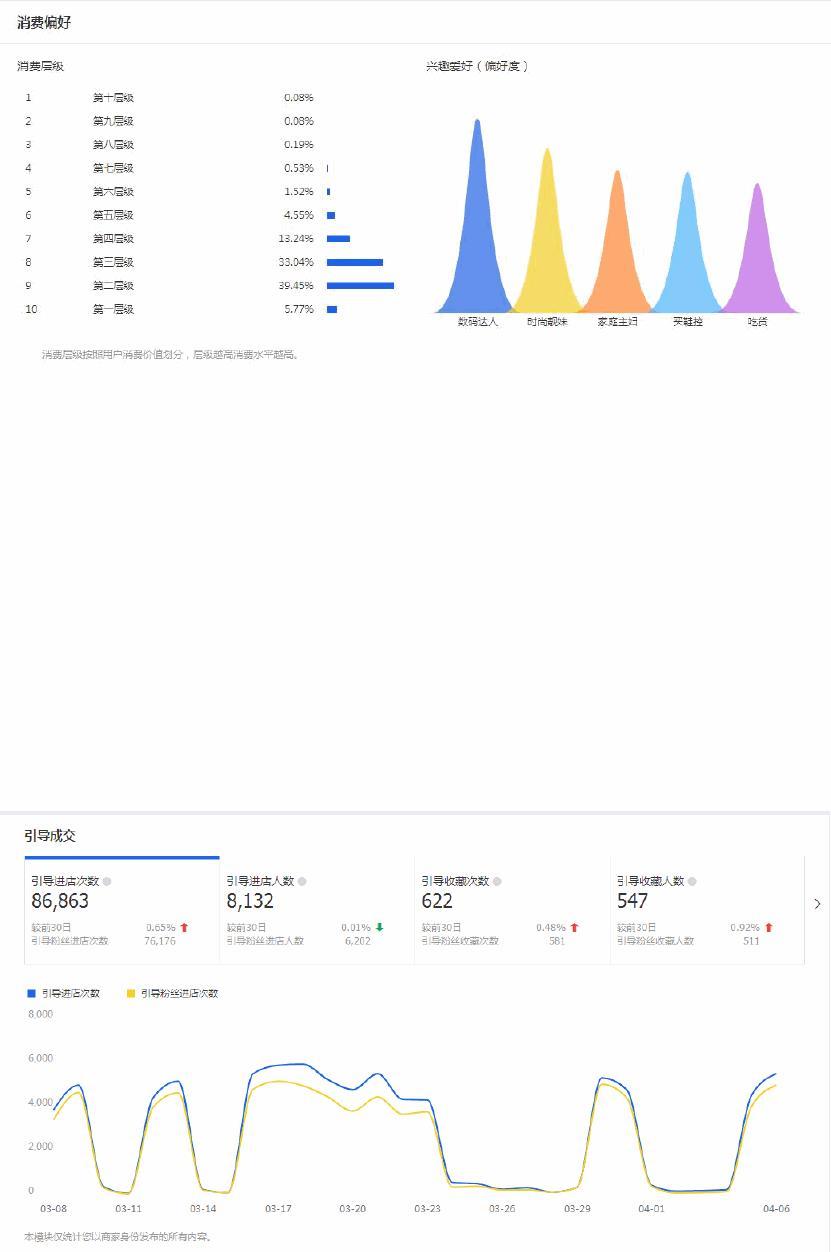Click the 家庭主妇 axis label
This screenshot has height=1252, width=831.
617,322
